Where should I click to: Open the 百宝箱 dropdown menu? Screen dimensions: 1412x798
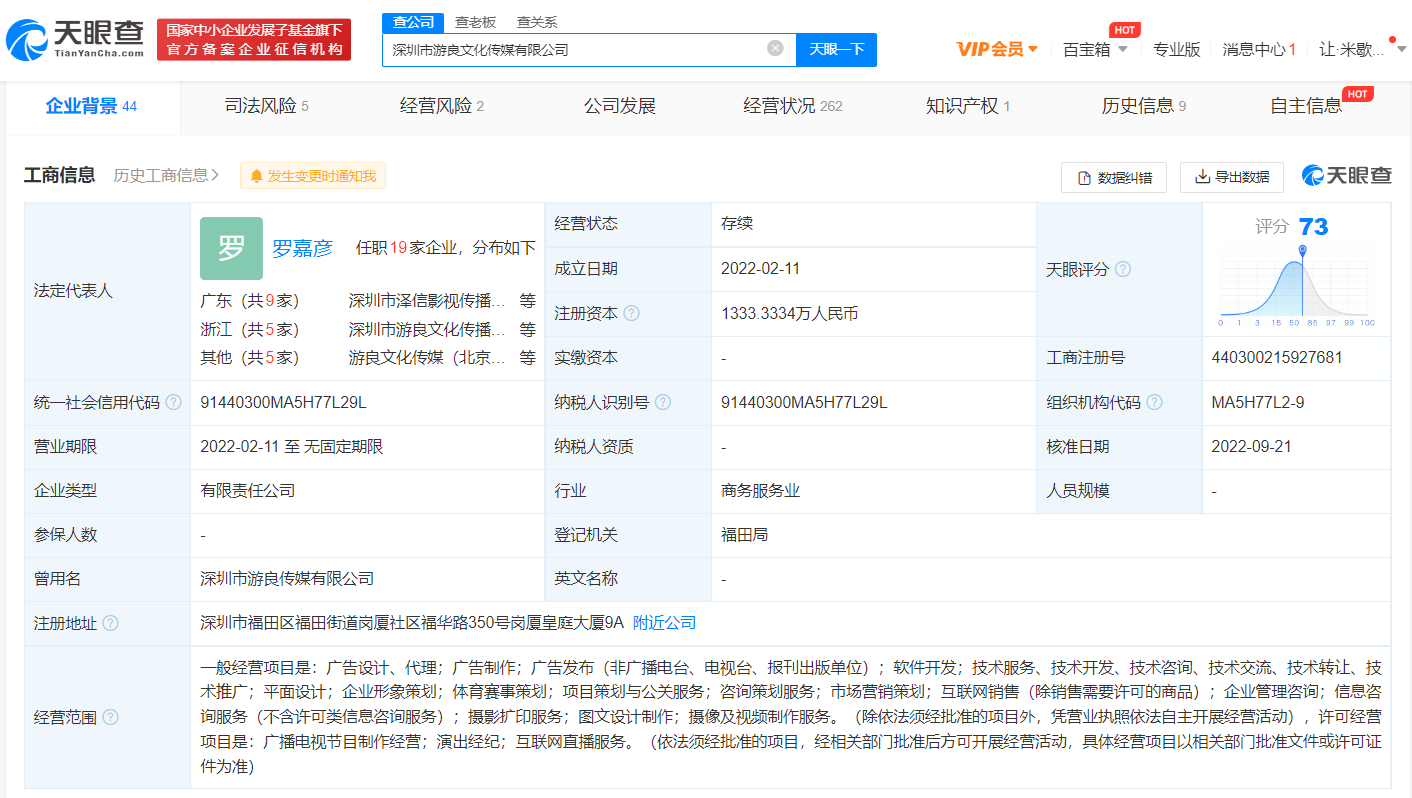tap(1095, 49)
